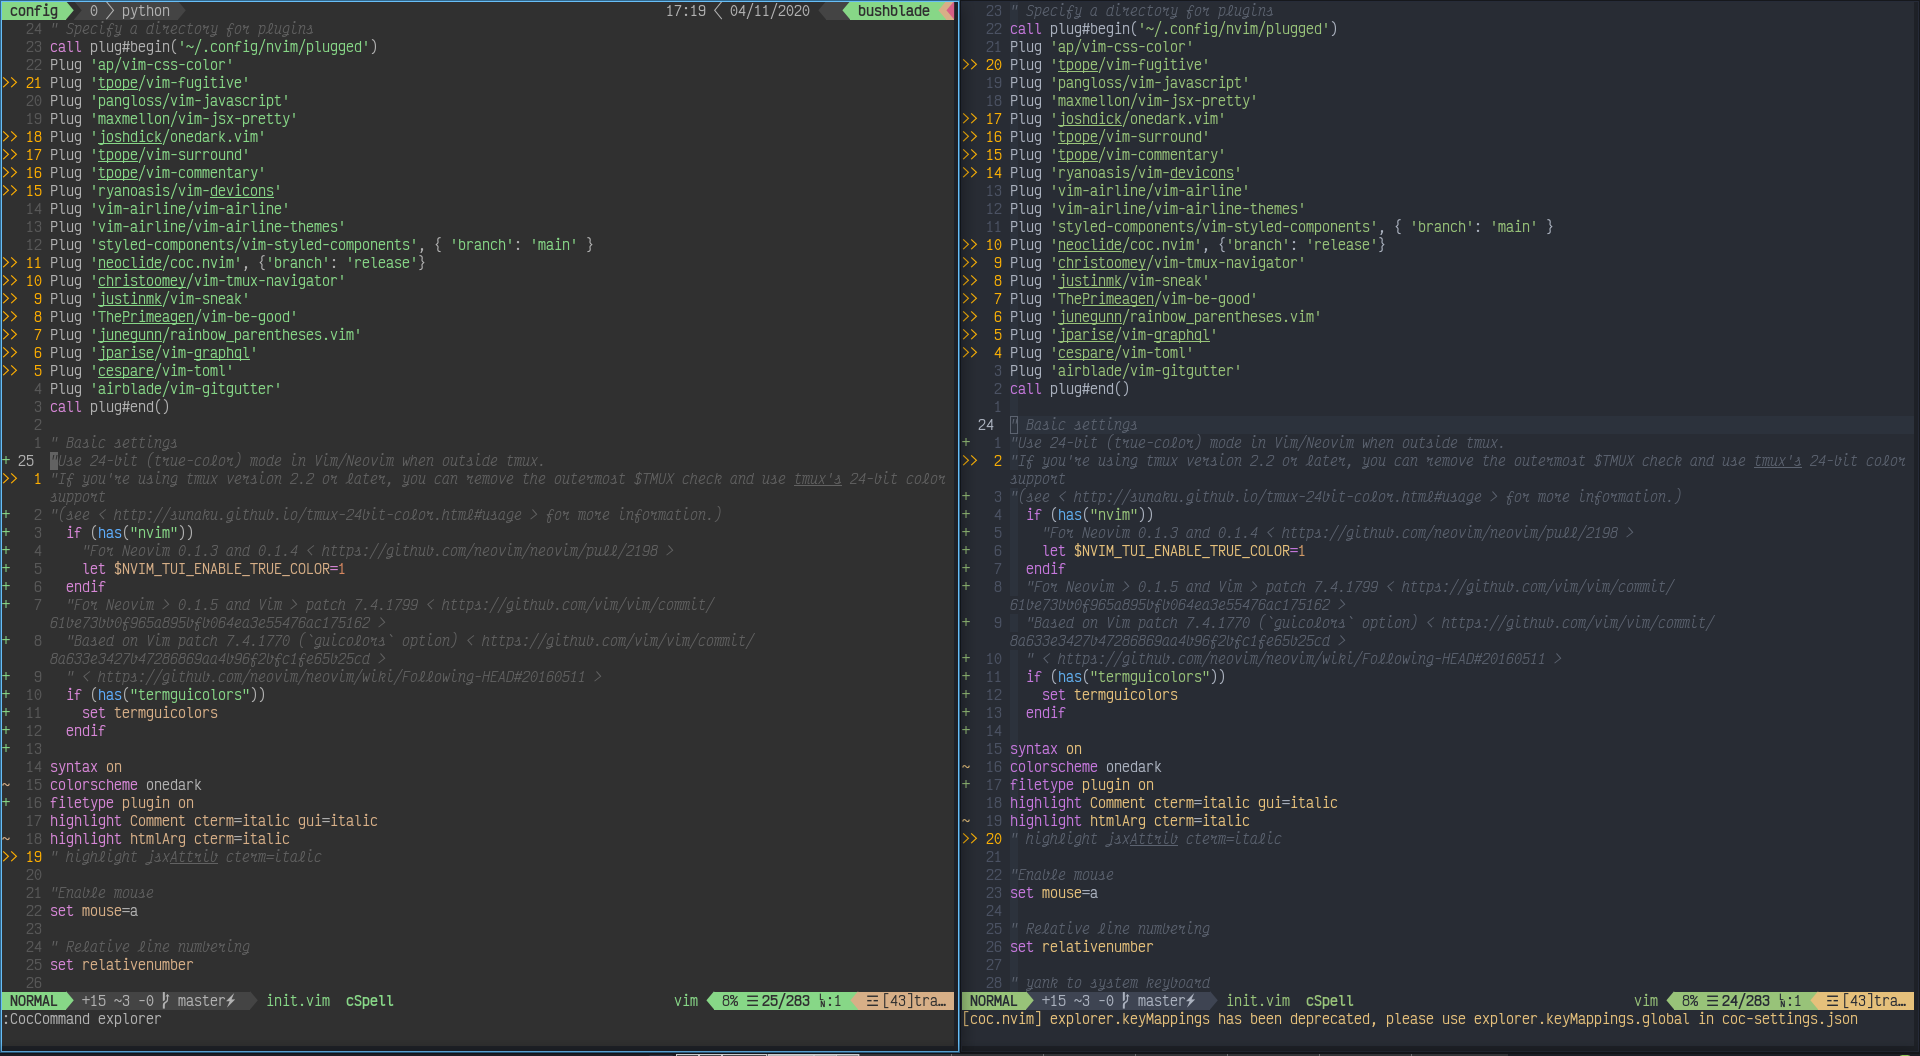Image resolution: width=1920 pixels, height=1056 pixels.
Task: Click the 8% scroll progress segment
Action: pos(731,1000)
